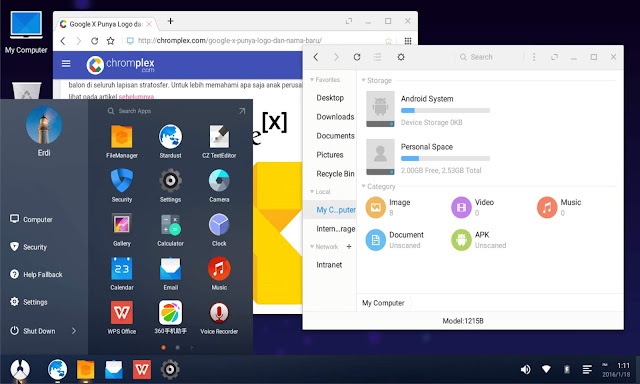
Task: Open a new browser tab
Action: tap(171, 21)
